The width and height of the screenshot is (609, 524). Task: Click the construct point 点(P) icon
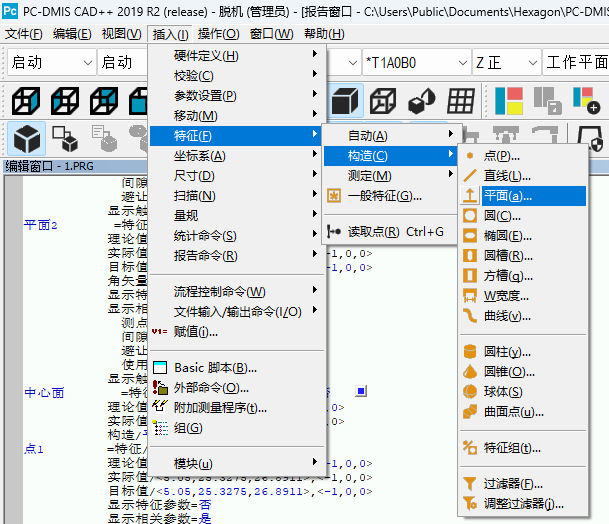[x=470, y=156]
